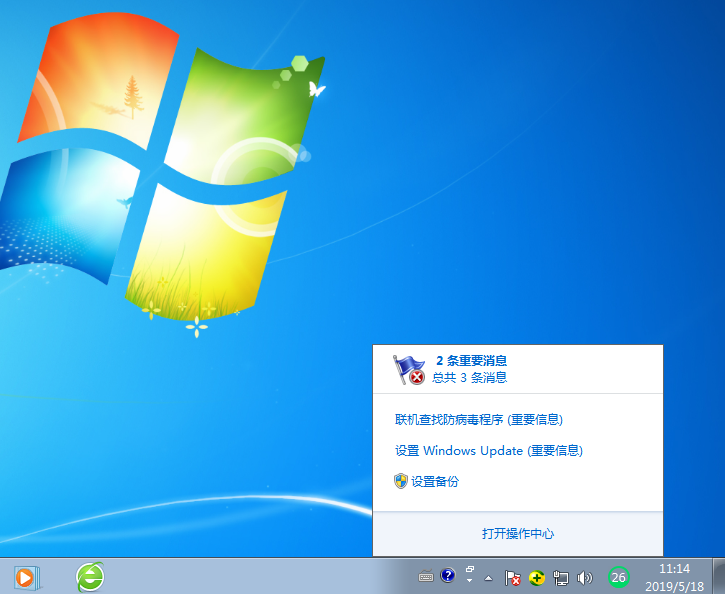Show hidden tray icons with the up arrow
The width and height of the screenshot is (725, 594).
click(x=489, y=577)
